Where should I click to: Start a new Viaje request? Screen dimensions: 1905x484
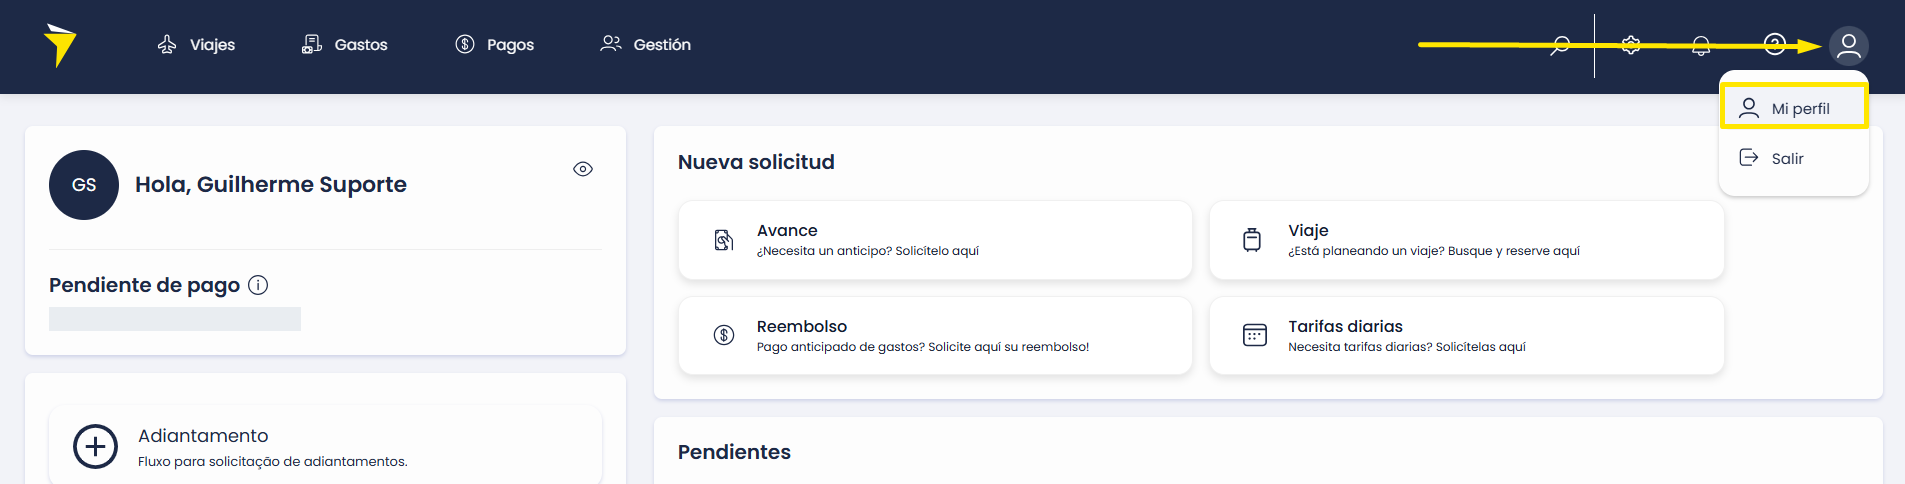tap(1467, 240)
